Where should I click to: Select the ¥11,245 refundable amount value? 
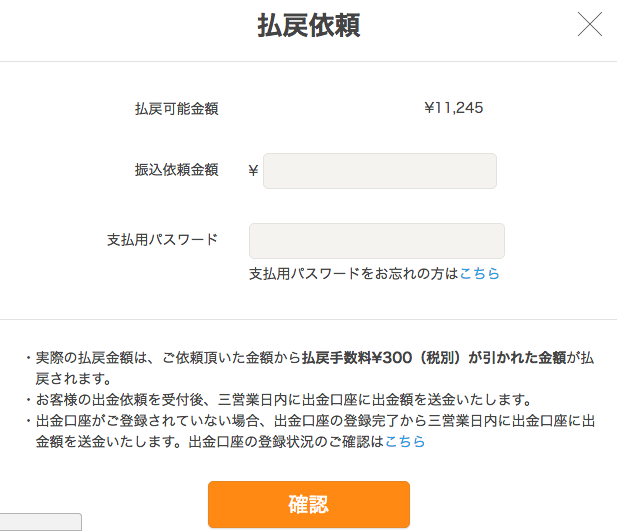coord(454,108)
